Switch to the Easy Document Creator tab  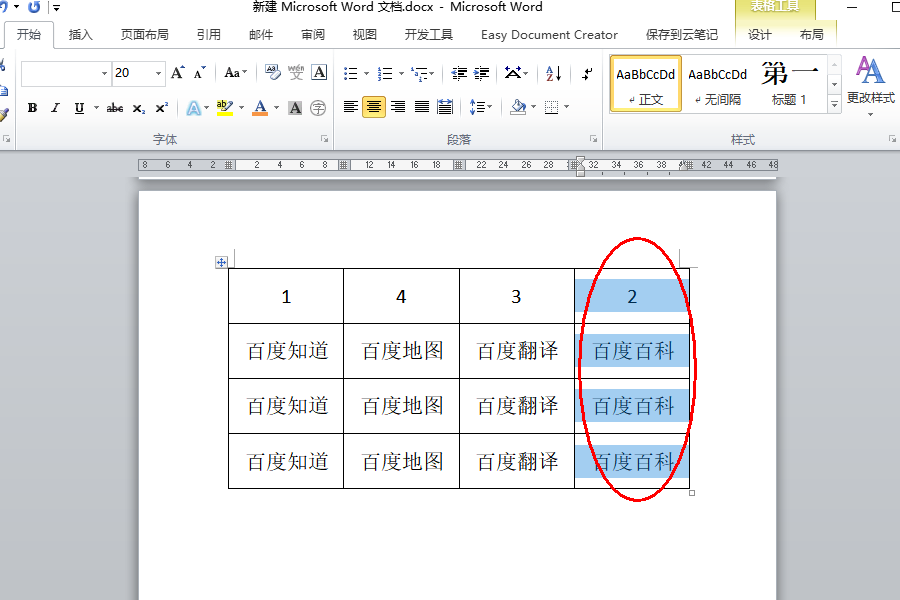point(549,35)
